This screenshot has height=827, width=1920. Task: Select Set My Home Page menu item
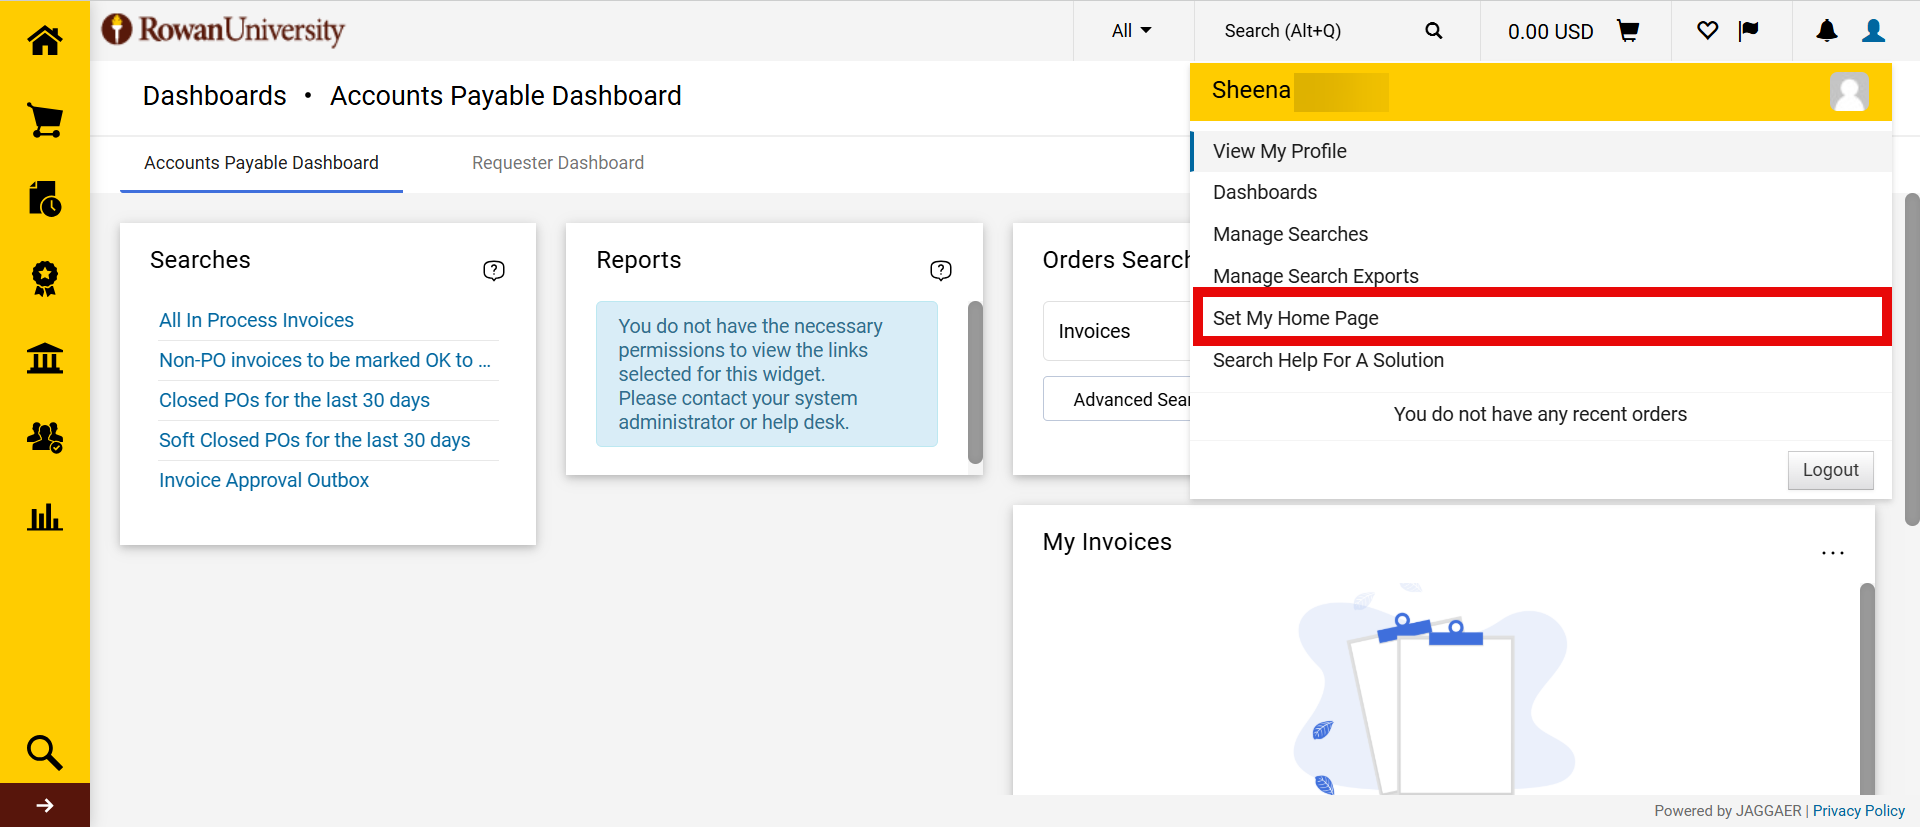pyautogui.click(x=1295, y=318)
